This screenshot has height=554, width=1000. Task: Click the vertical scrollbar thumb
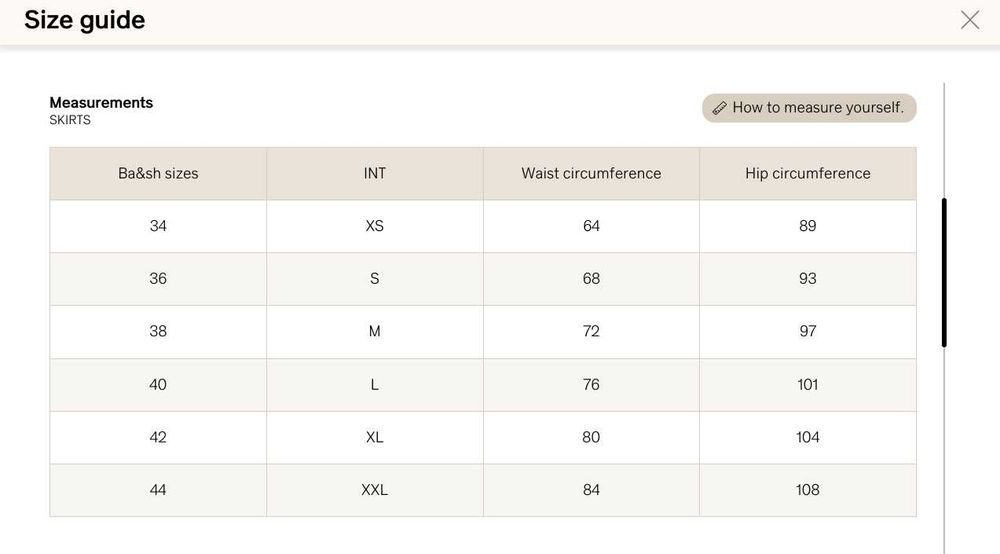click(944, 272)
